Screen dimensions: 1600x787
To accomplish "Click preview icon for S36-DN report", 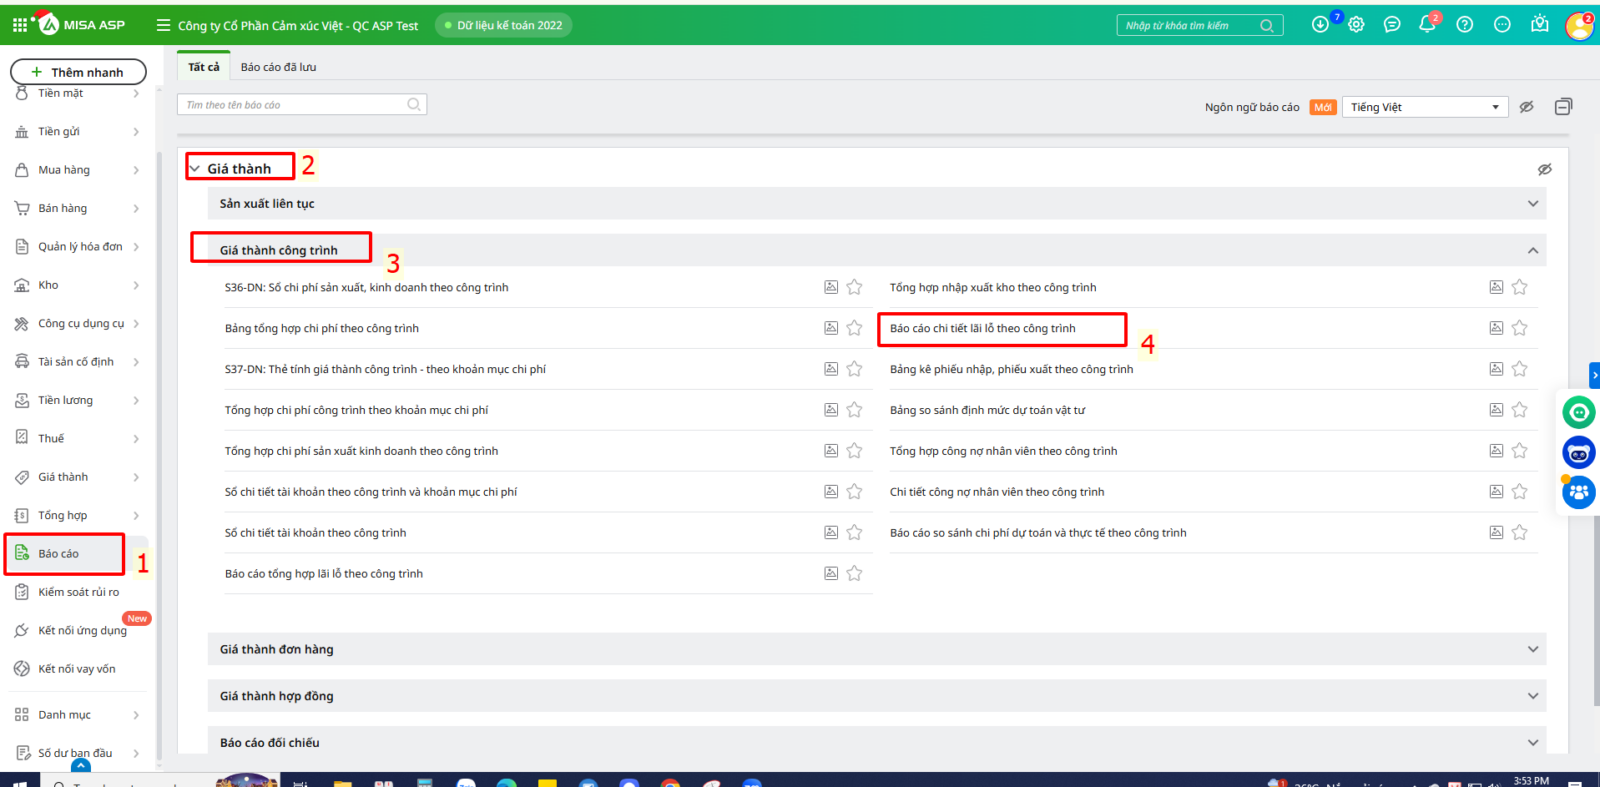I will tap(831, 288).
